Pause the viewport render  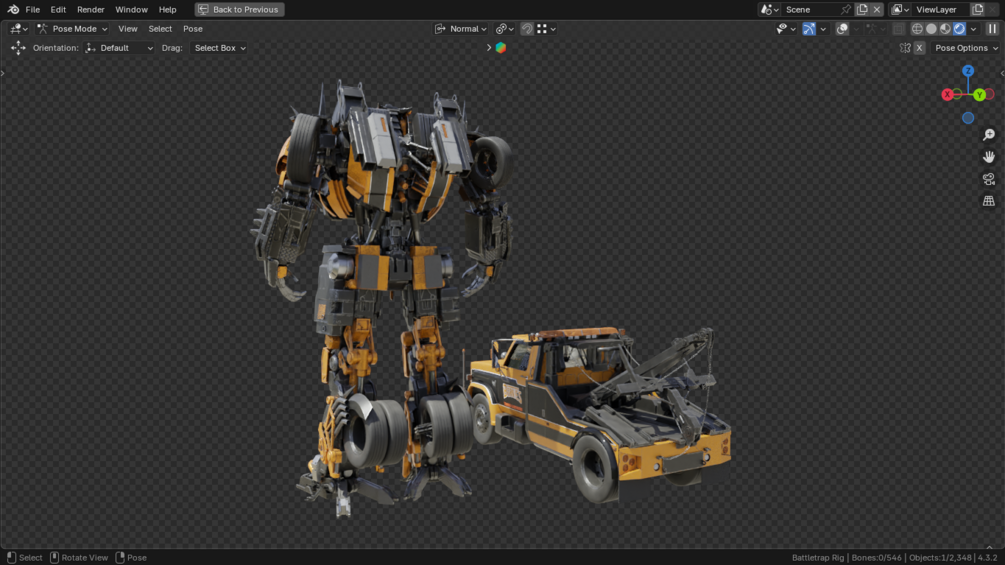tap(992, 29)
